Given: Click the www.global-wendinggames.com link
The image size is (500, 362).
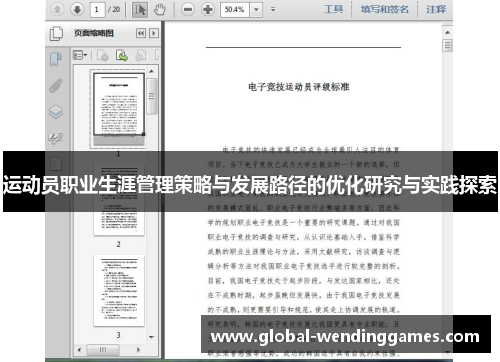Looking at the screenshot, I should (345, 337).
